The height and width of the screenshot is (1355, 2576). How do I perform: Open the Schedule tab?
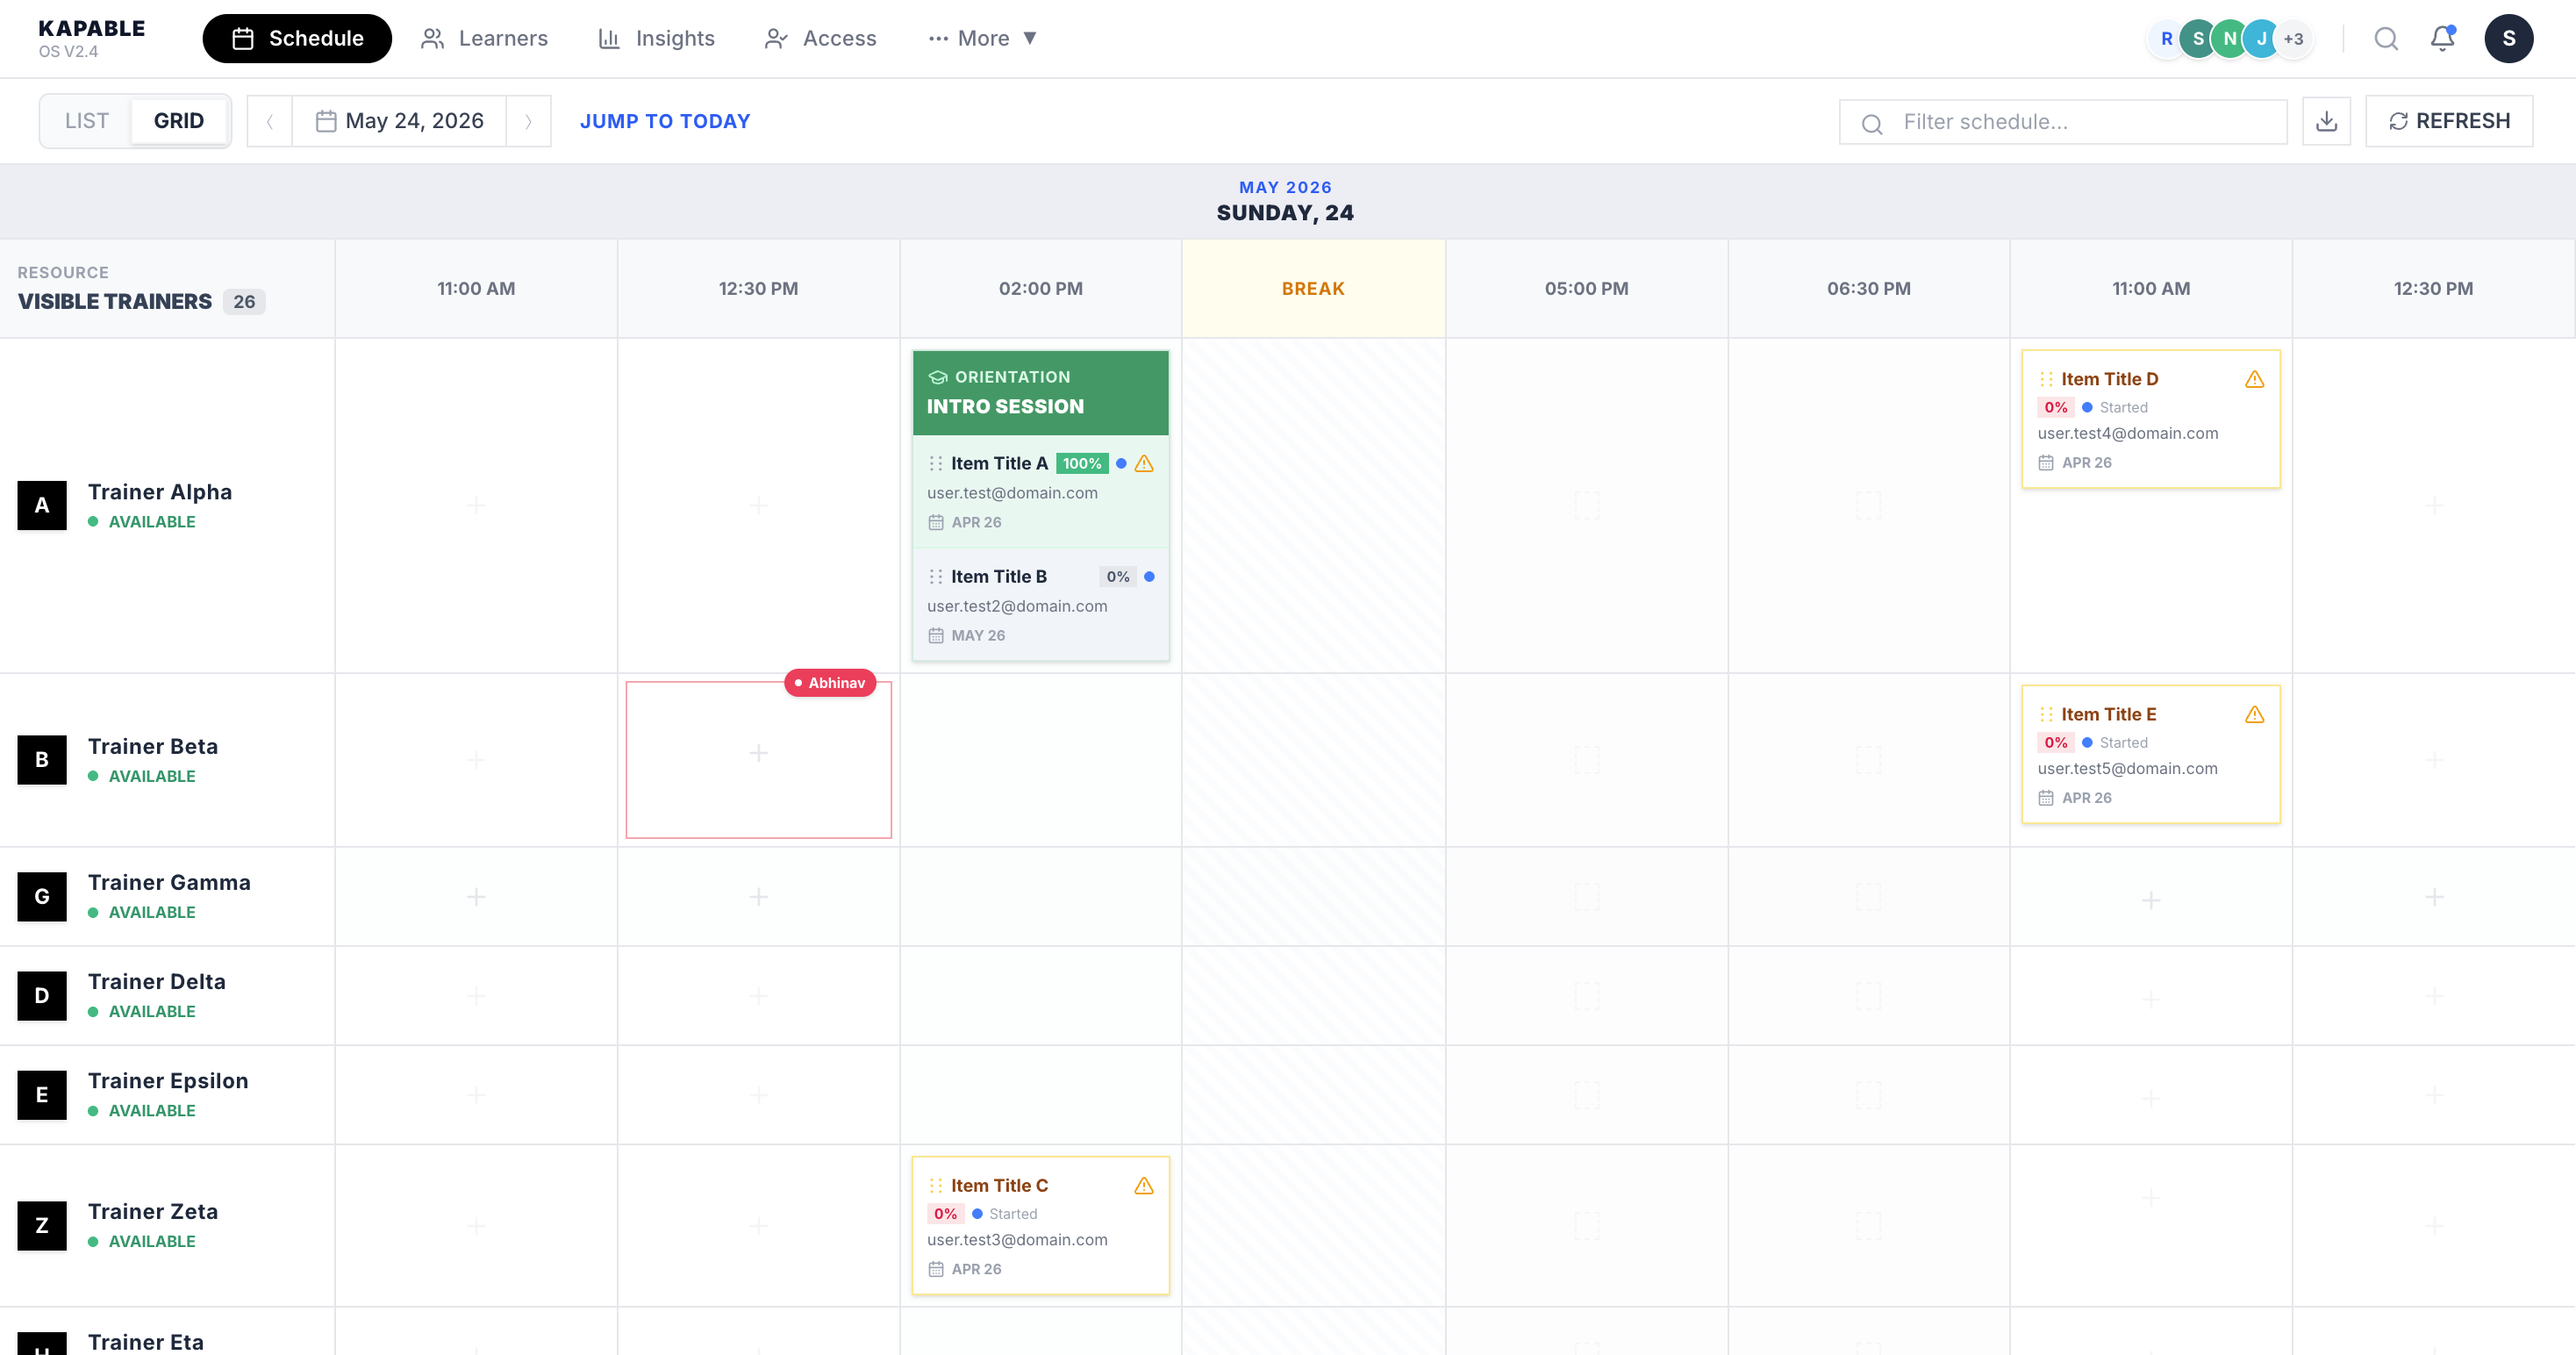tap(297, 38)
